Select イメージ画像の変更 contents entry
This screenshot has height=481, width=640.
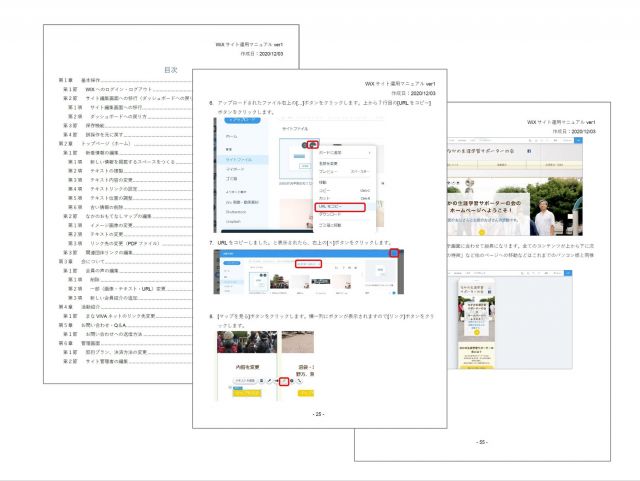pyautogui.click(x=129, y=225)
